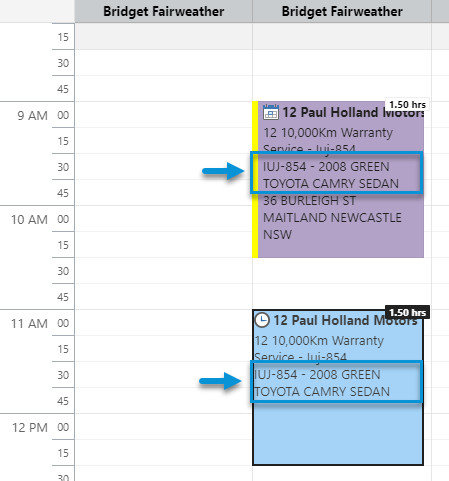The width and height of the screenshot is (449, 481).
Task: Click the IUJ-854 vehicle text in the blue appointment
Action: 322,383
